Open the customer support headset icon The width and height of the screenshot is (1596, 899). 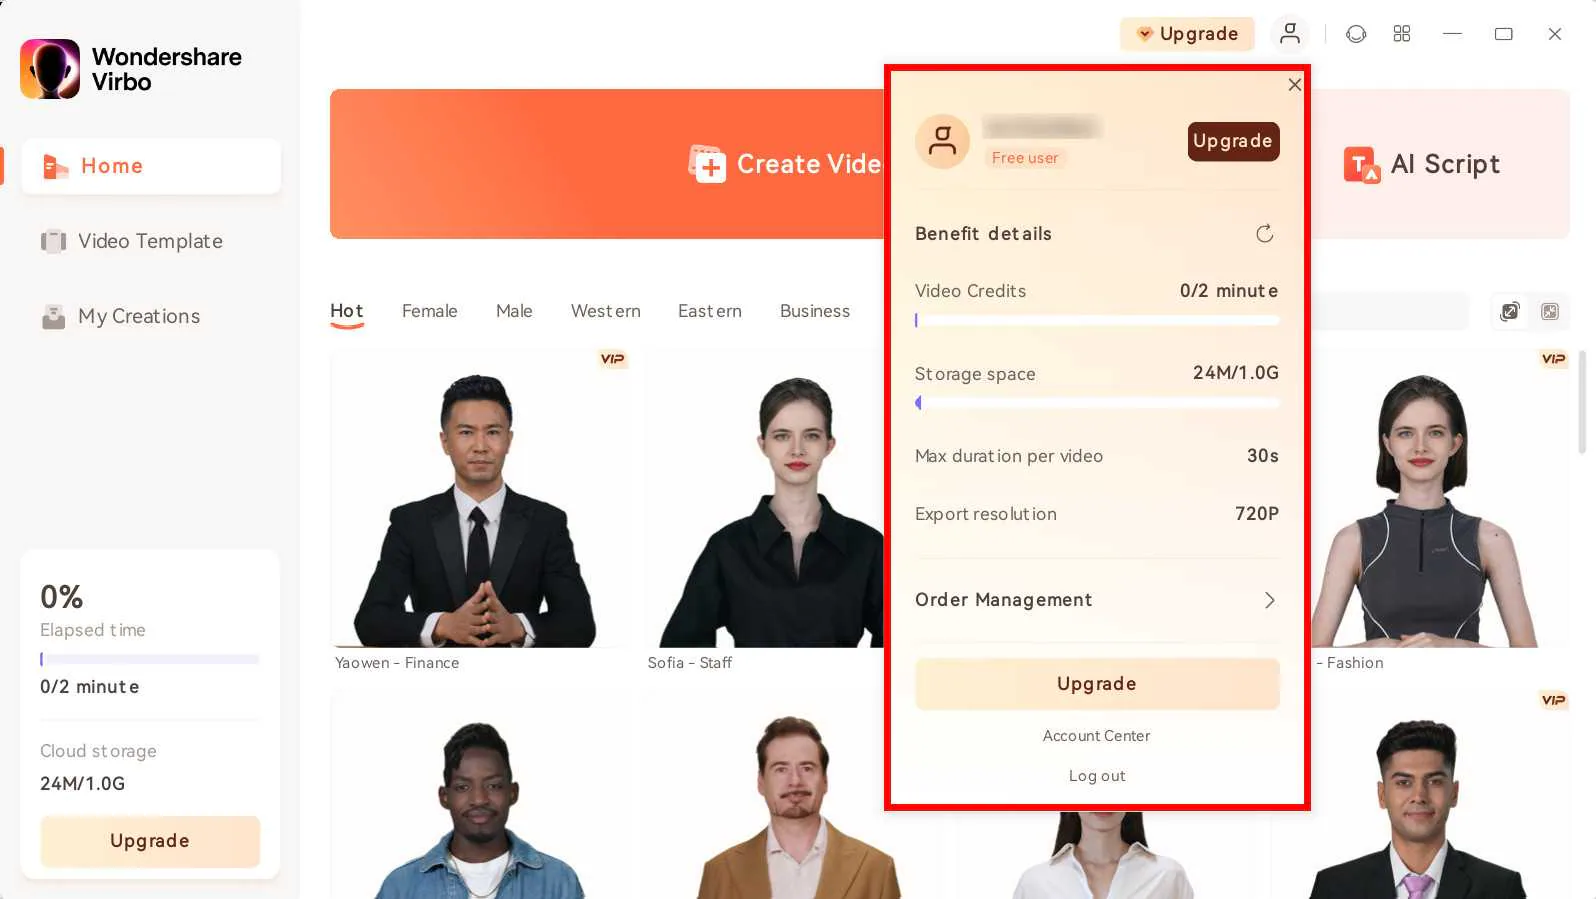[x=1356, y=34]
